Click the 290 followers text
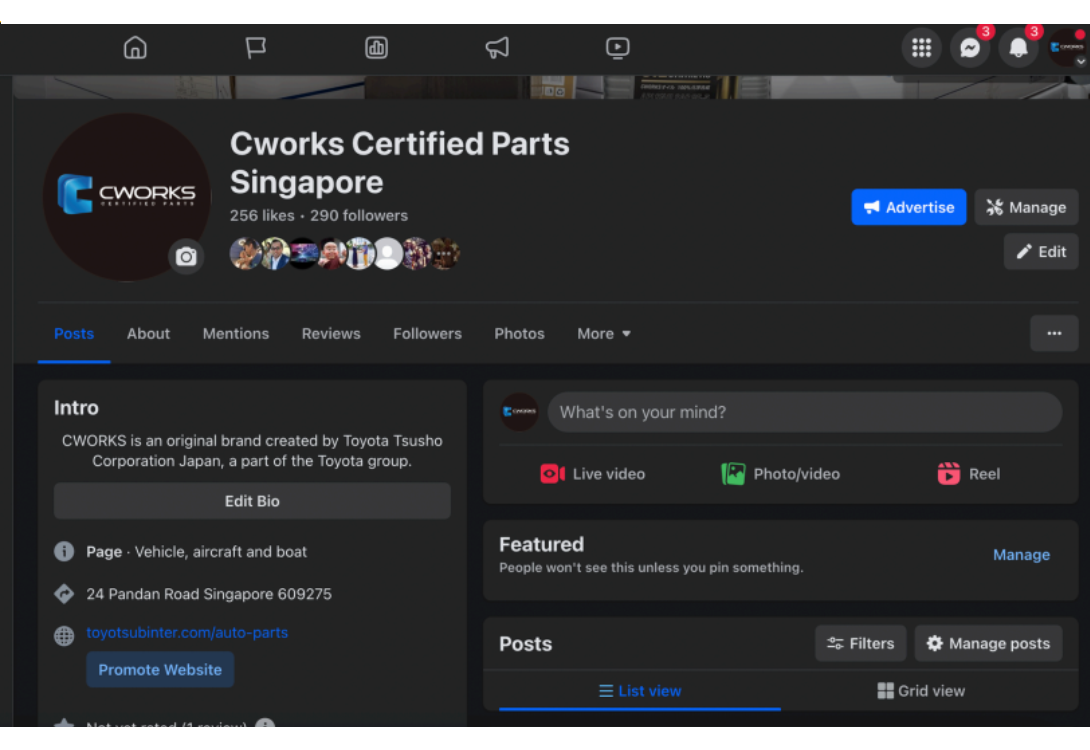Screen dimensions: 1090x750 click(359, 215)
